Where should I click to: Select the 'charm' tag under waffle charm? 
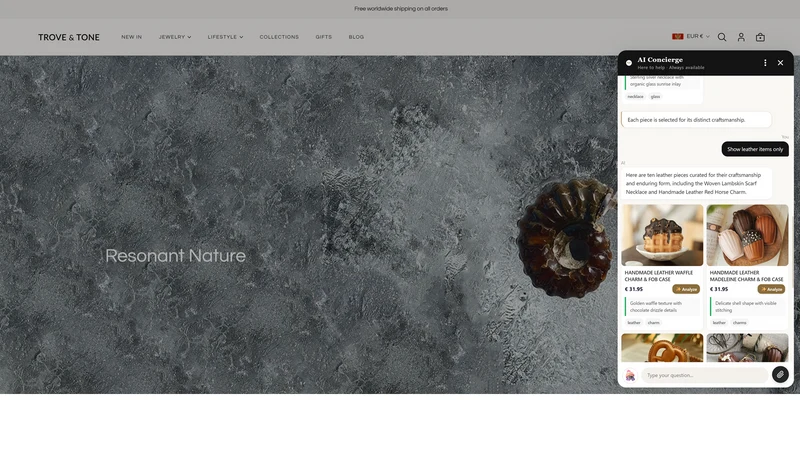654,322
